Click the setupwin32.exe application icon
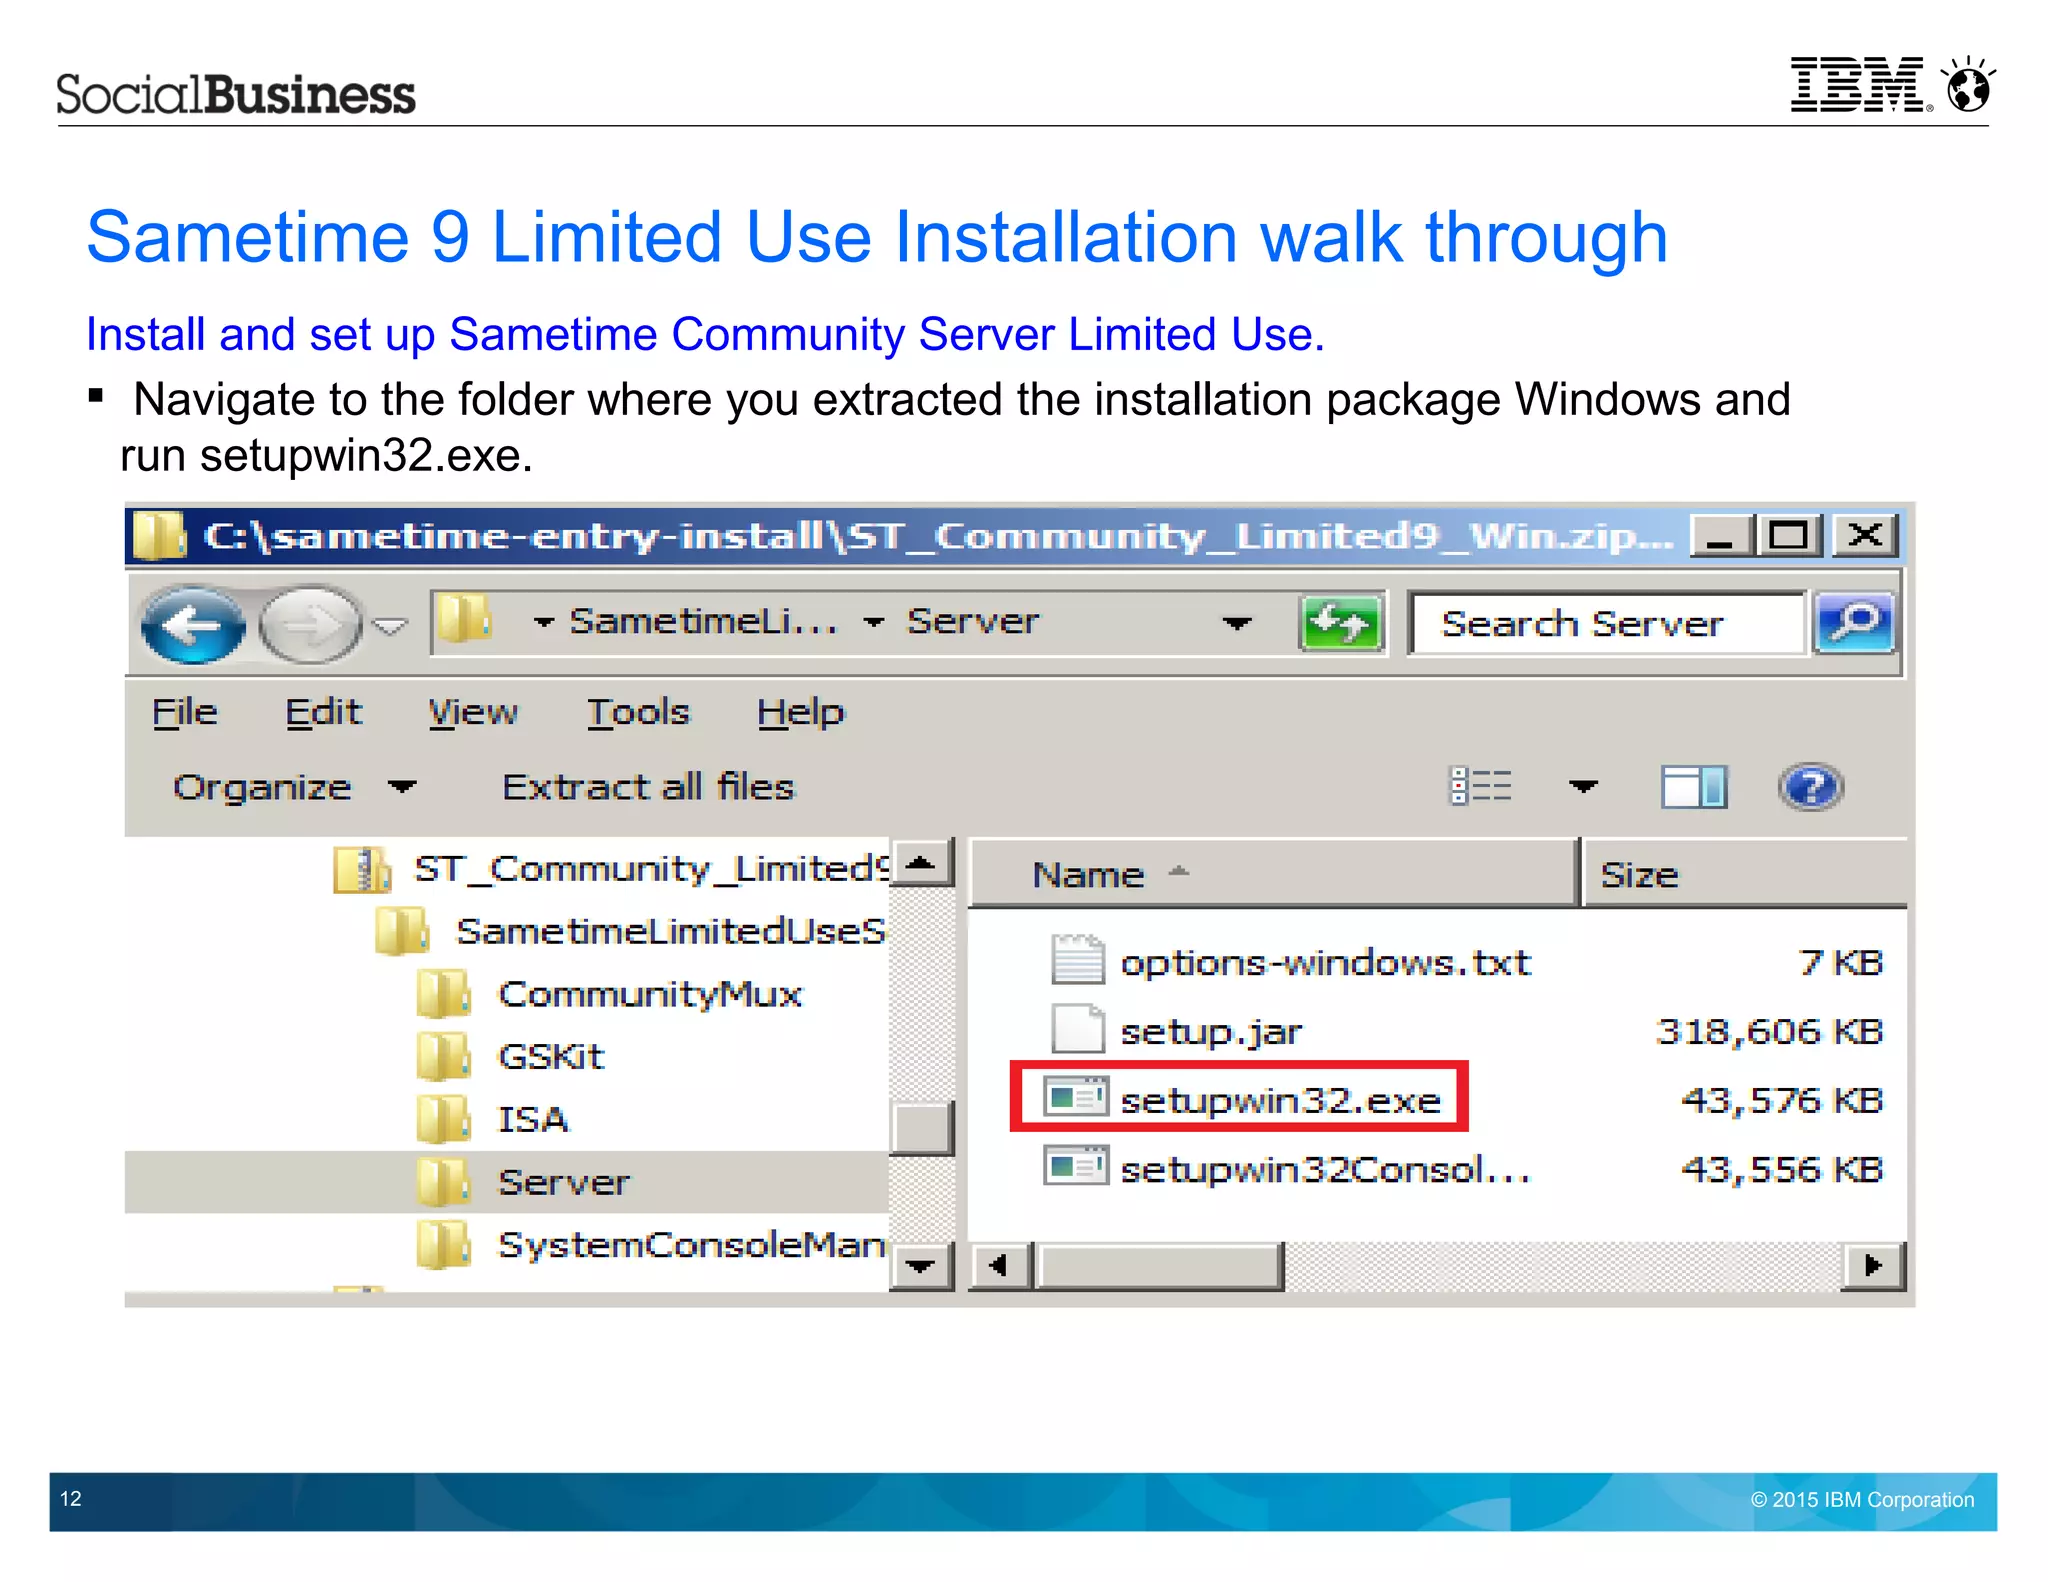The width and height of the screenshot is (2048, 1582). 1076,1097
